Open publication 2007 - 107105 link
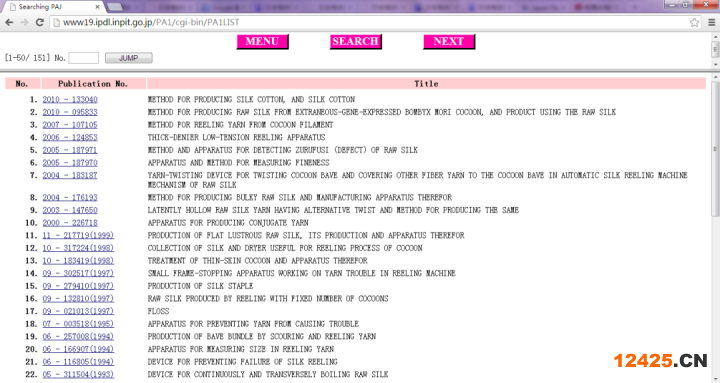The image size is (720, 383). point(70,124)
